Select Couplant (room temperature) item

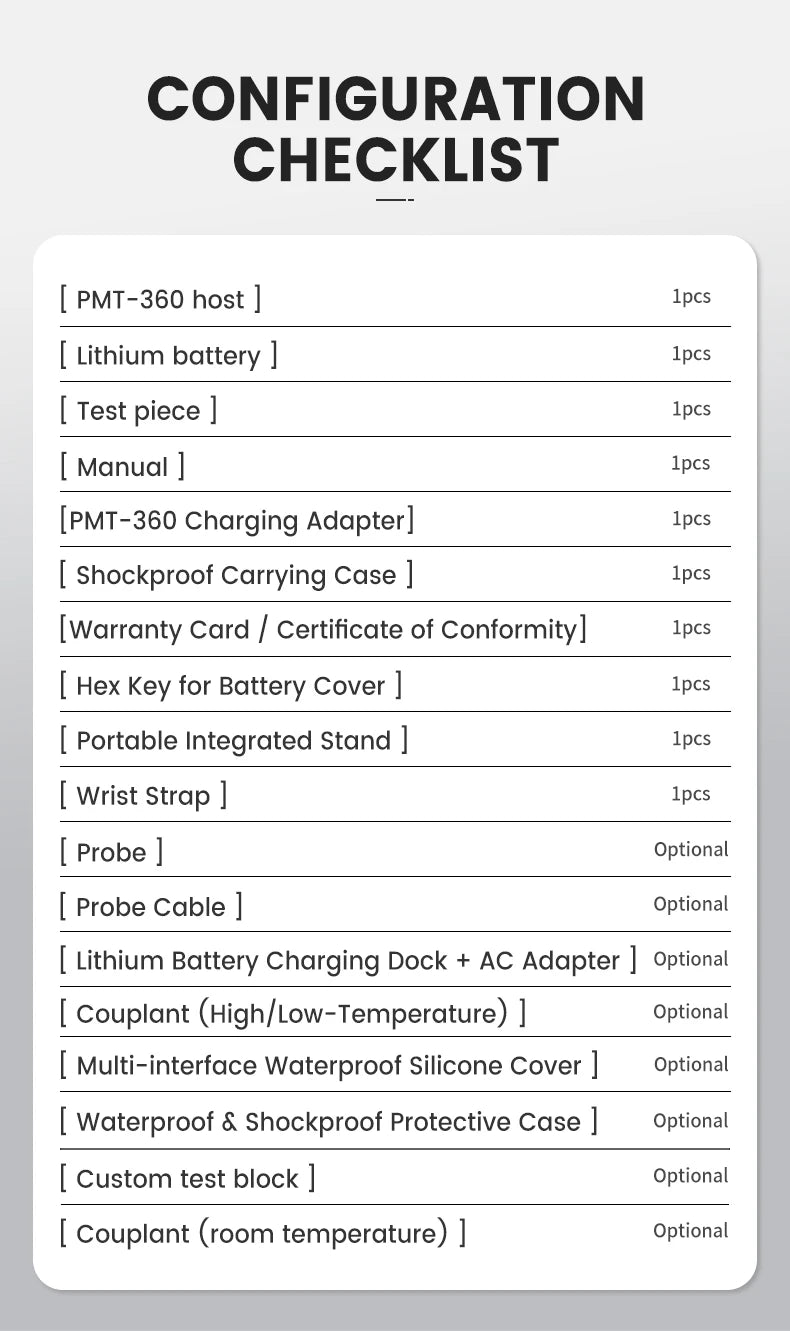(x=263, y=1233)
